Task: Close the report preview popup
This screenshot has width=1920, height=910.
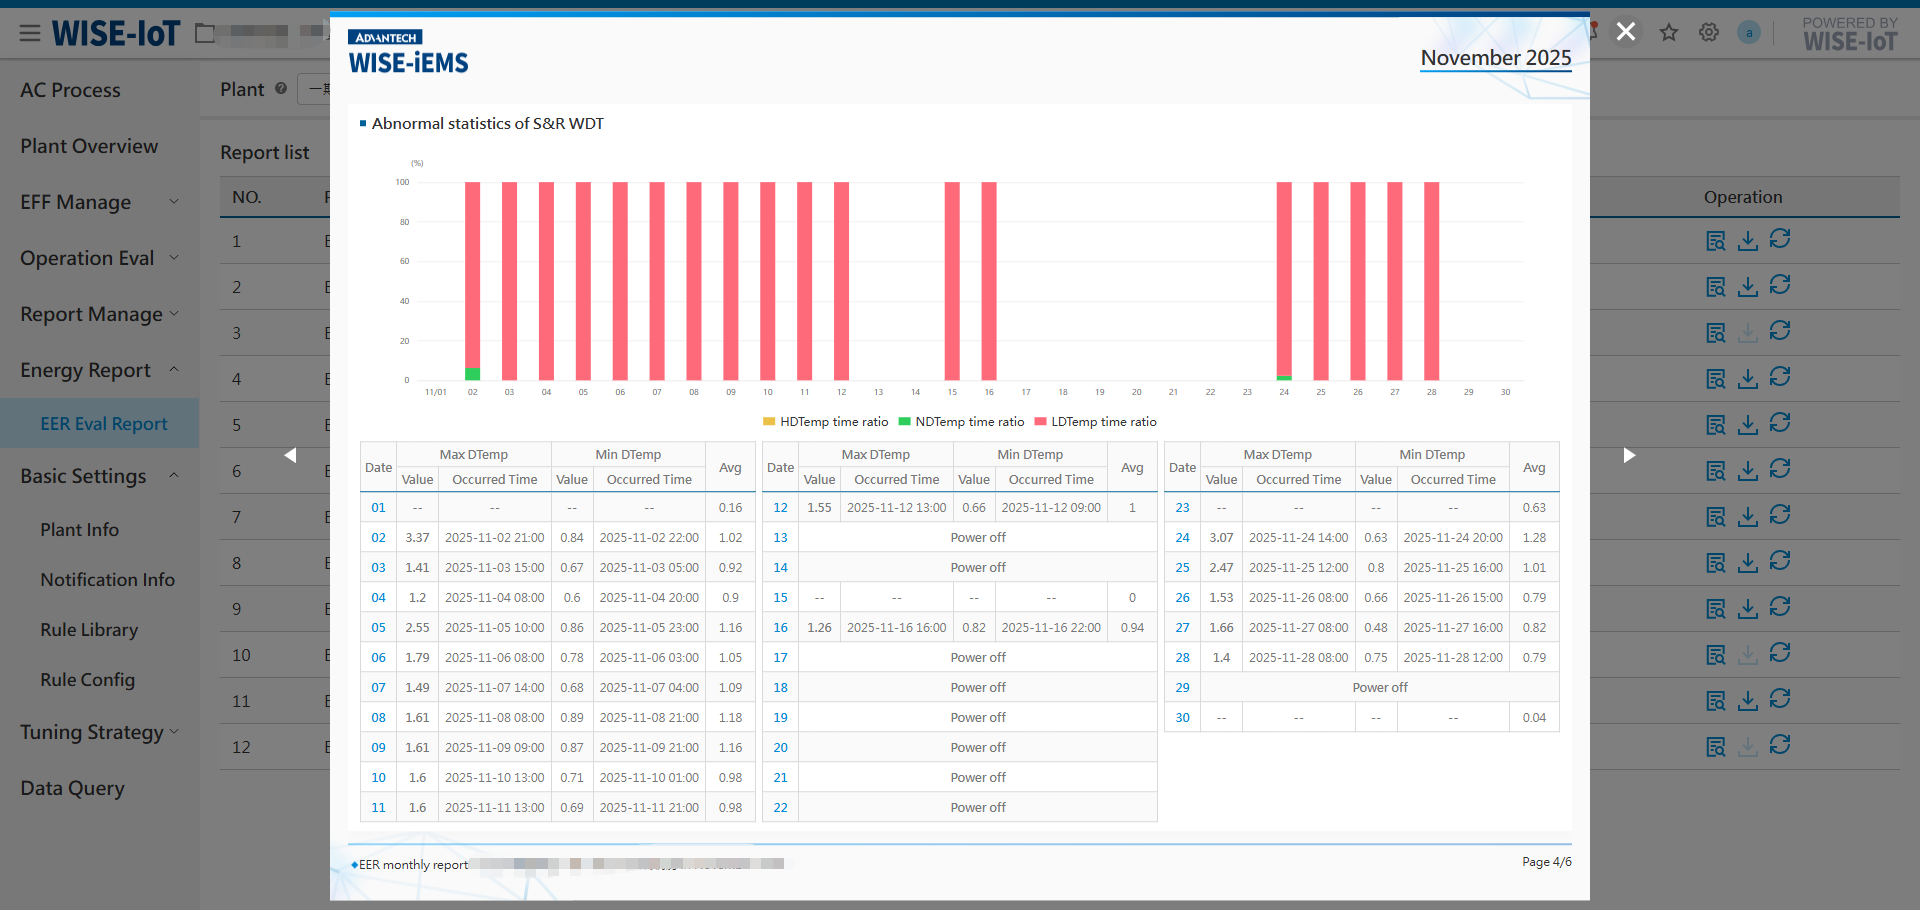Action: click(1626, 32)
